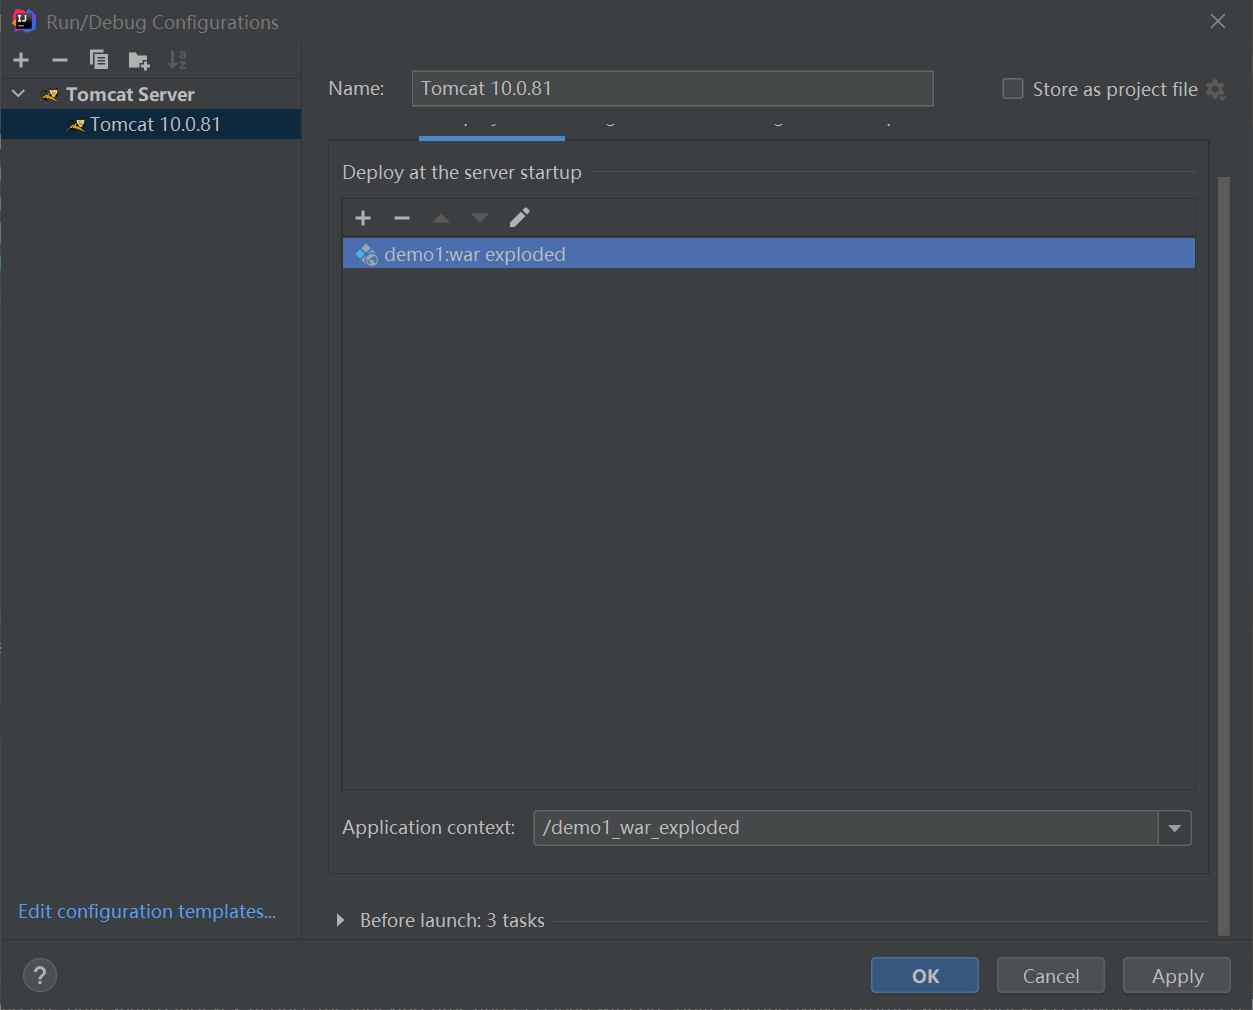Collapse the Tomcat Server tree node
Screen dimensions: 1253x1010
(18, 94)
